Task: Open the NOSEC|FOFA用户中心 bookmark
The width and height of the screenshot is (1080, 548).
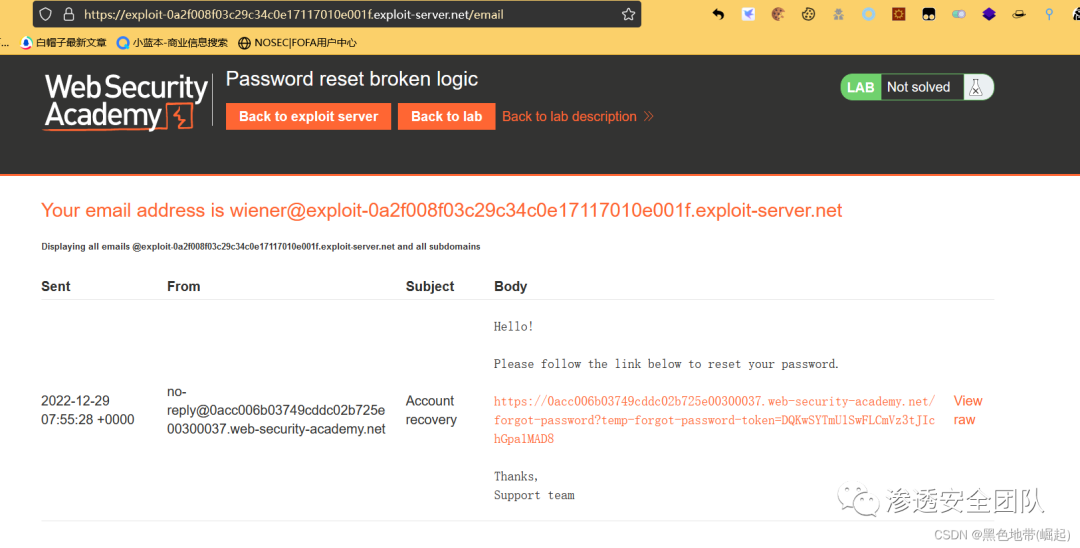Action: pos(297,43)
